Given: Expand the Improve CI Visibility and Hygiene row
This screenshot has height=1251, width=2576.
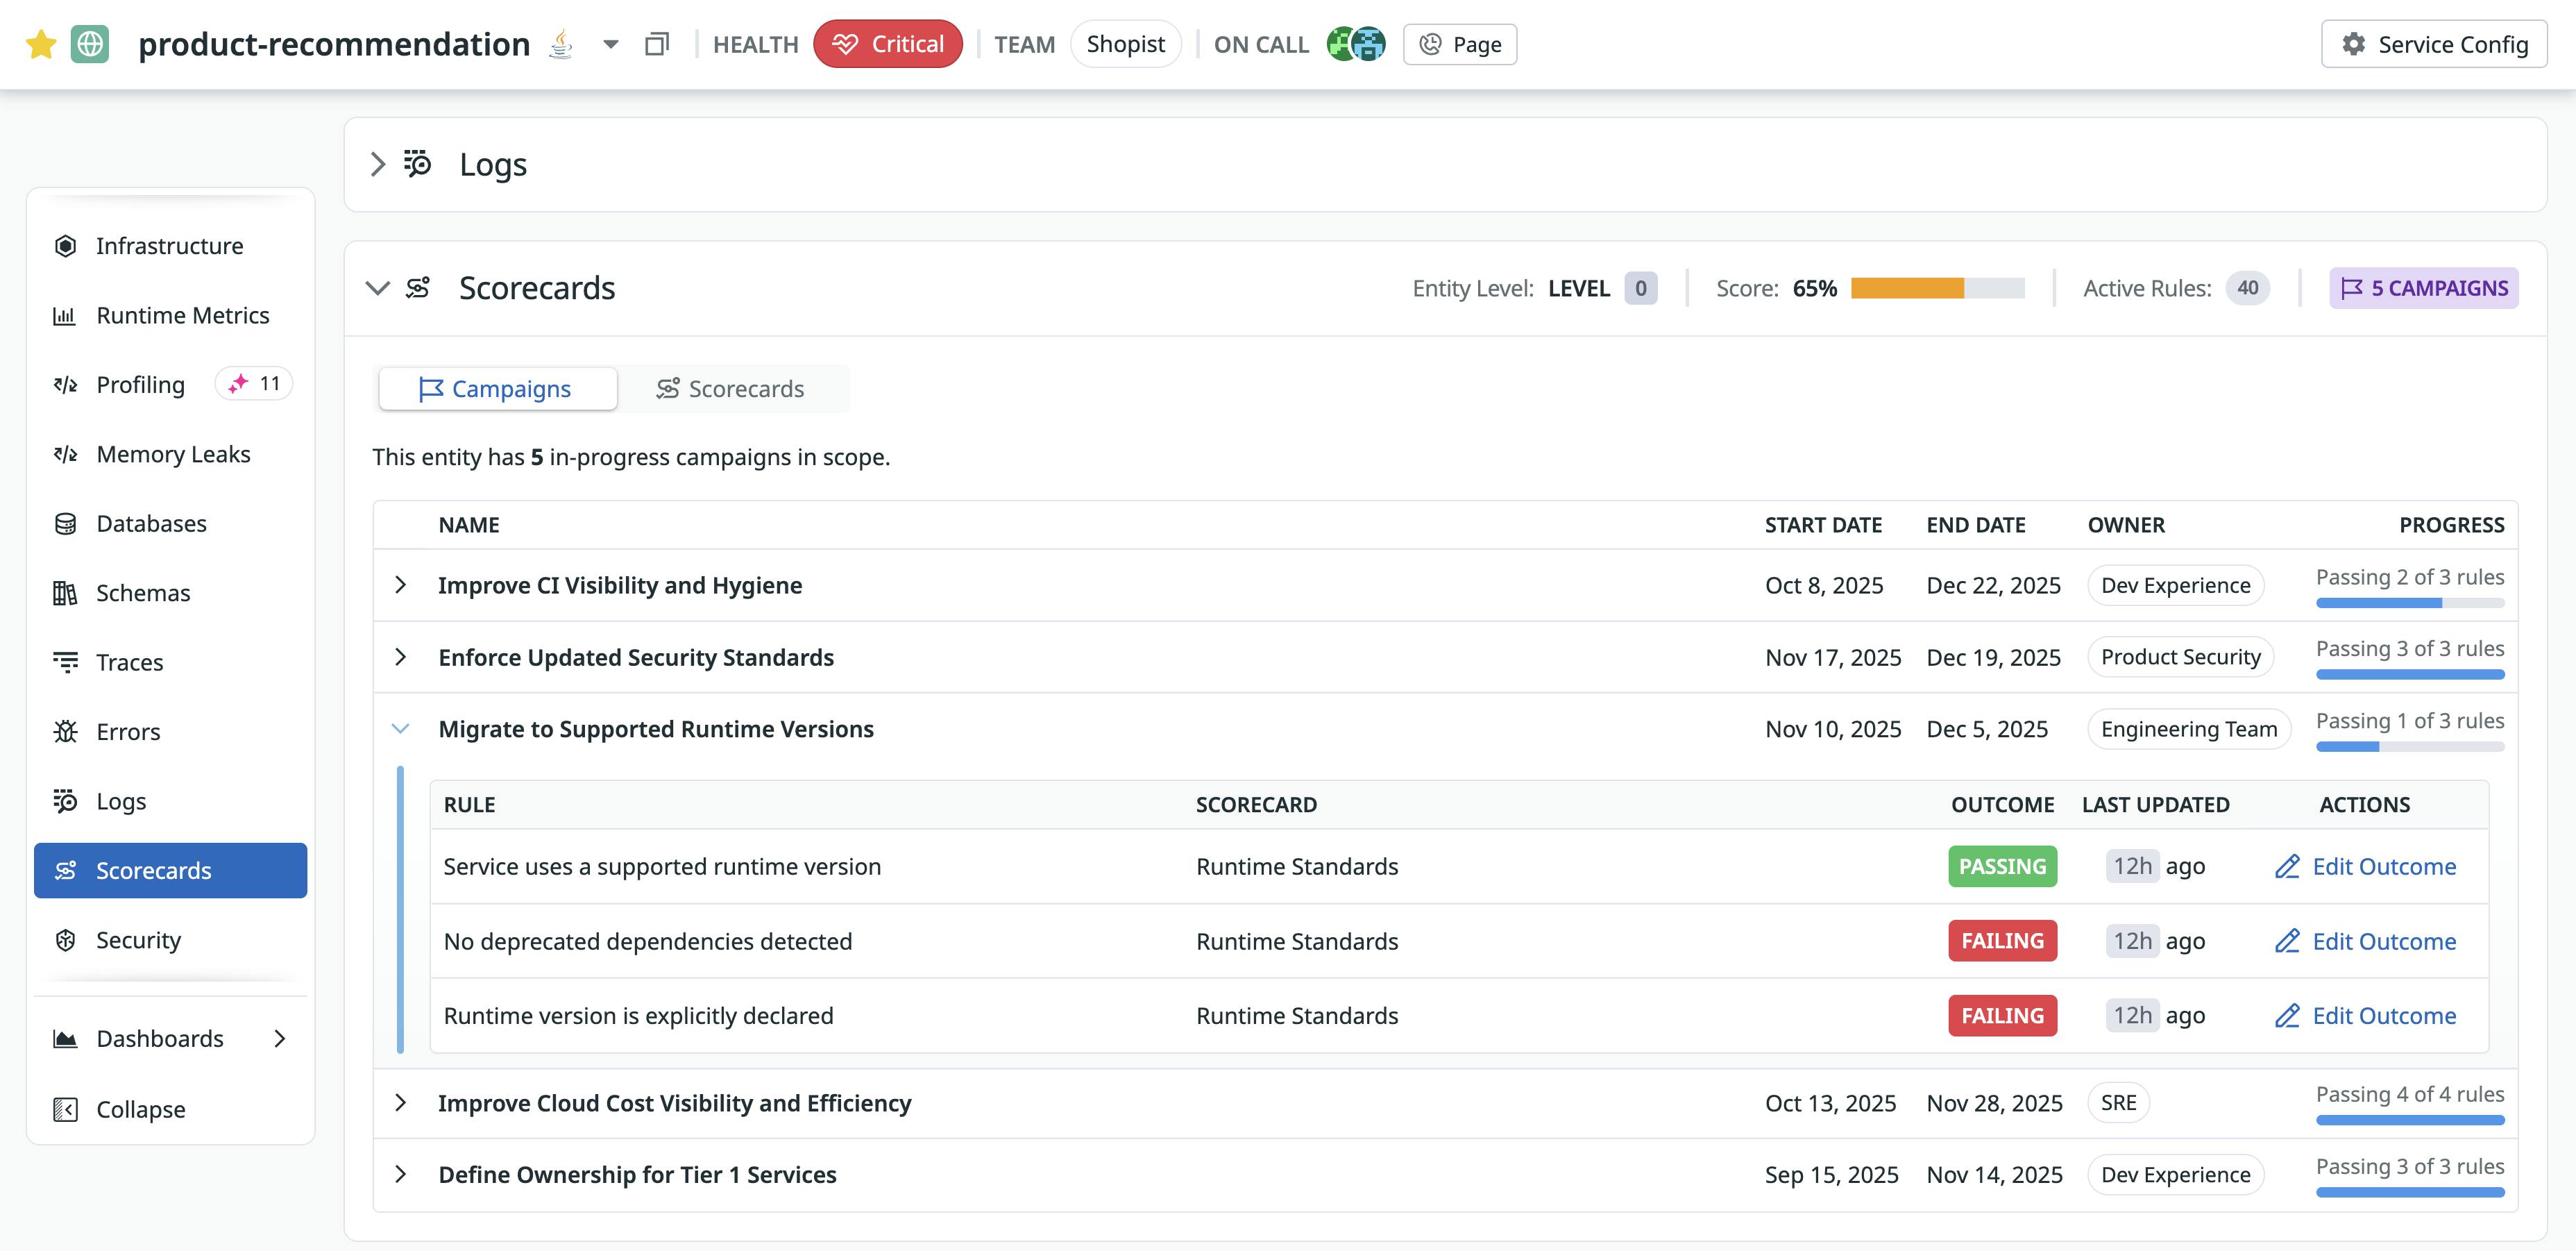Looking at the screenshot, I should [401, 585].
